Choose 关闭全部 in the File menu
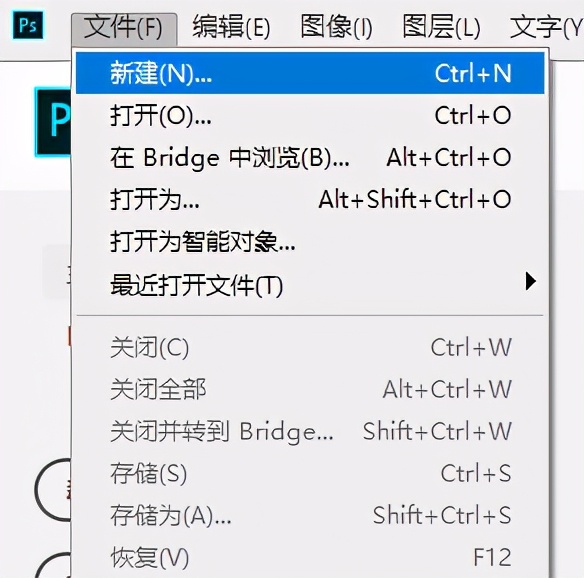 pos(310,390)
